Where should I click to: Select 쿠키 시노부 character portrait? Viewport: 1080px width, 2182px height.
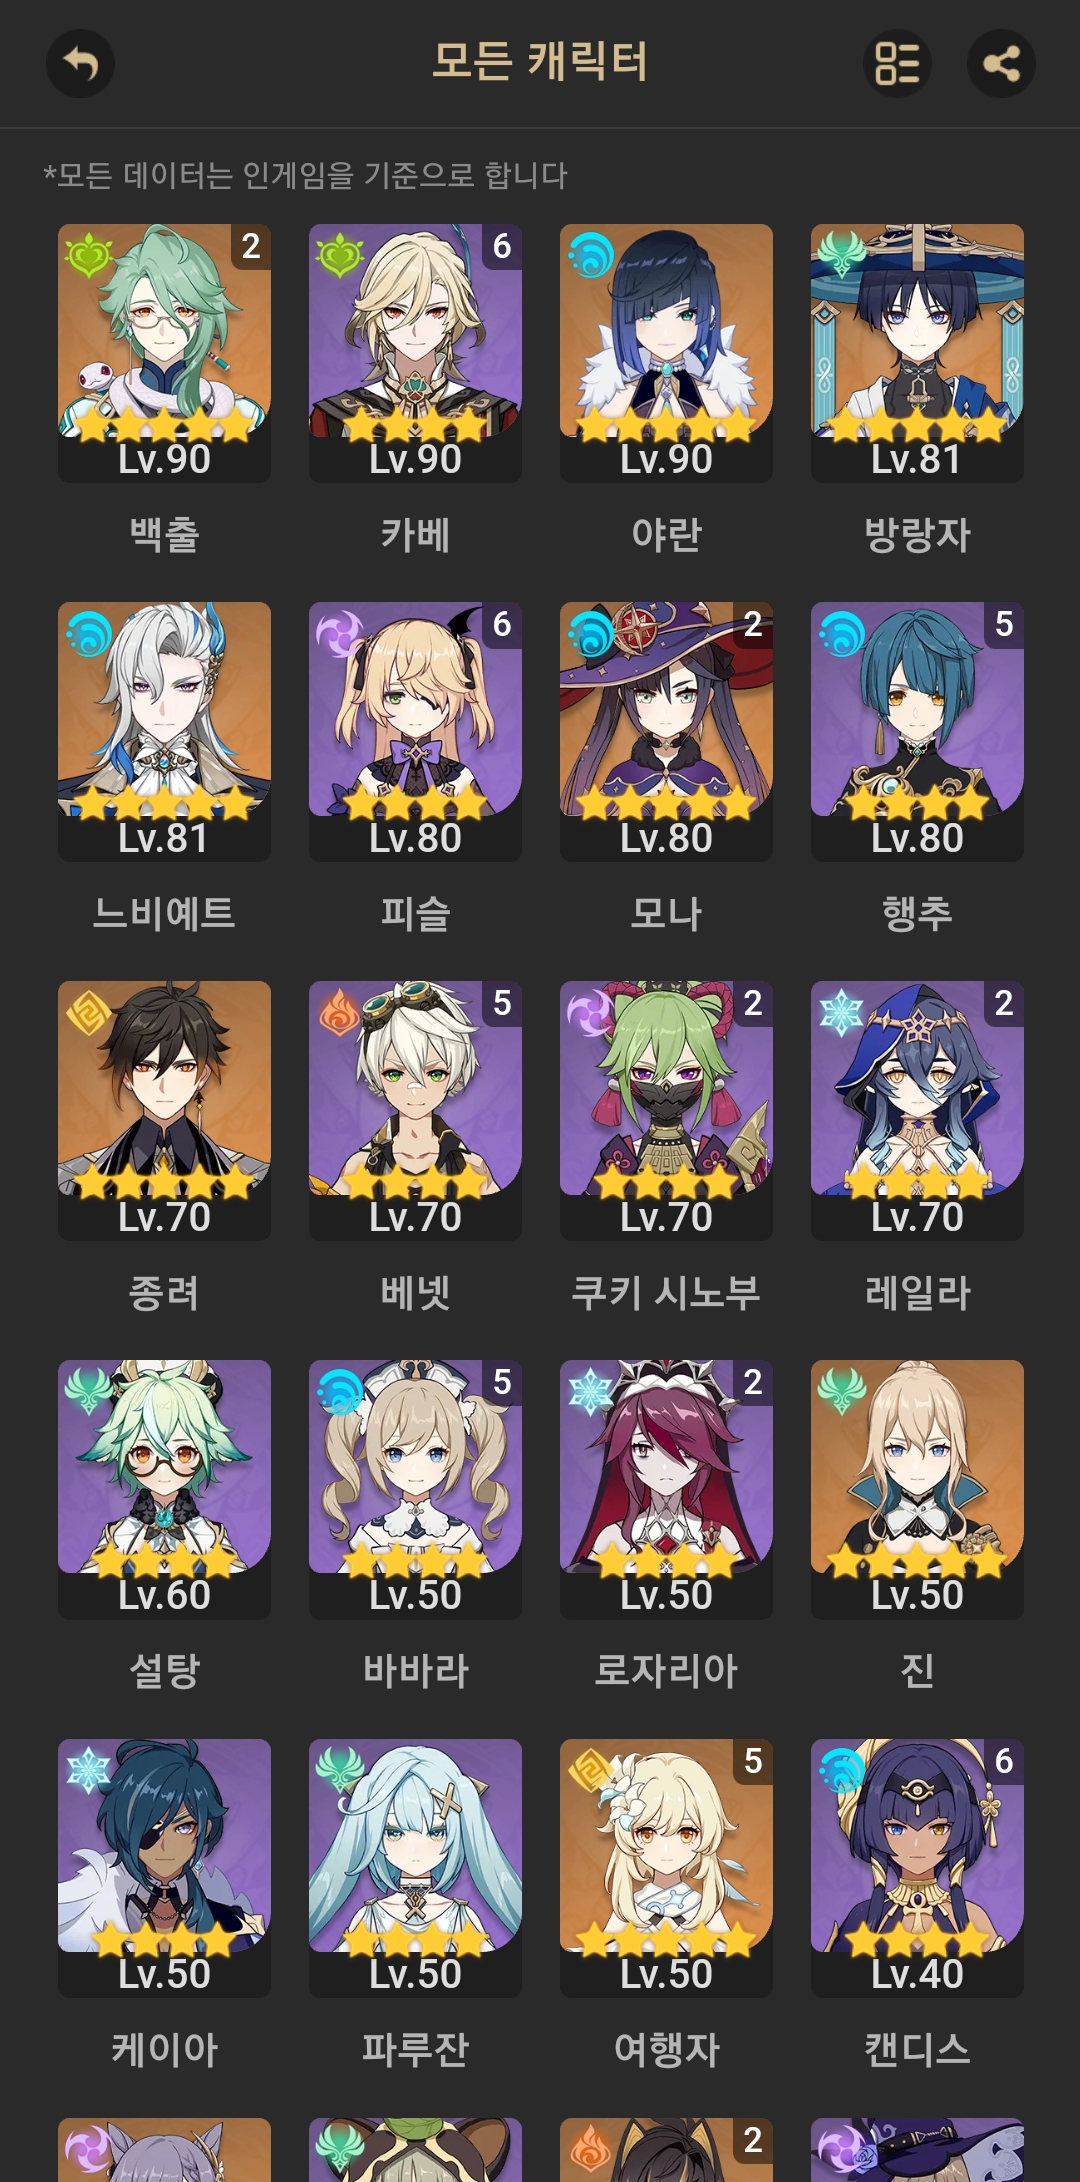click(666, 1111)
